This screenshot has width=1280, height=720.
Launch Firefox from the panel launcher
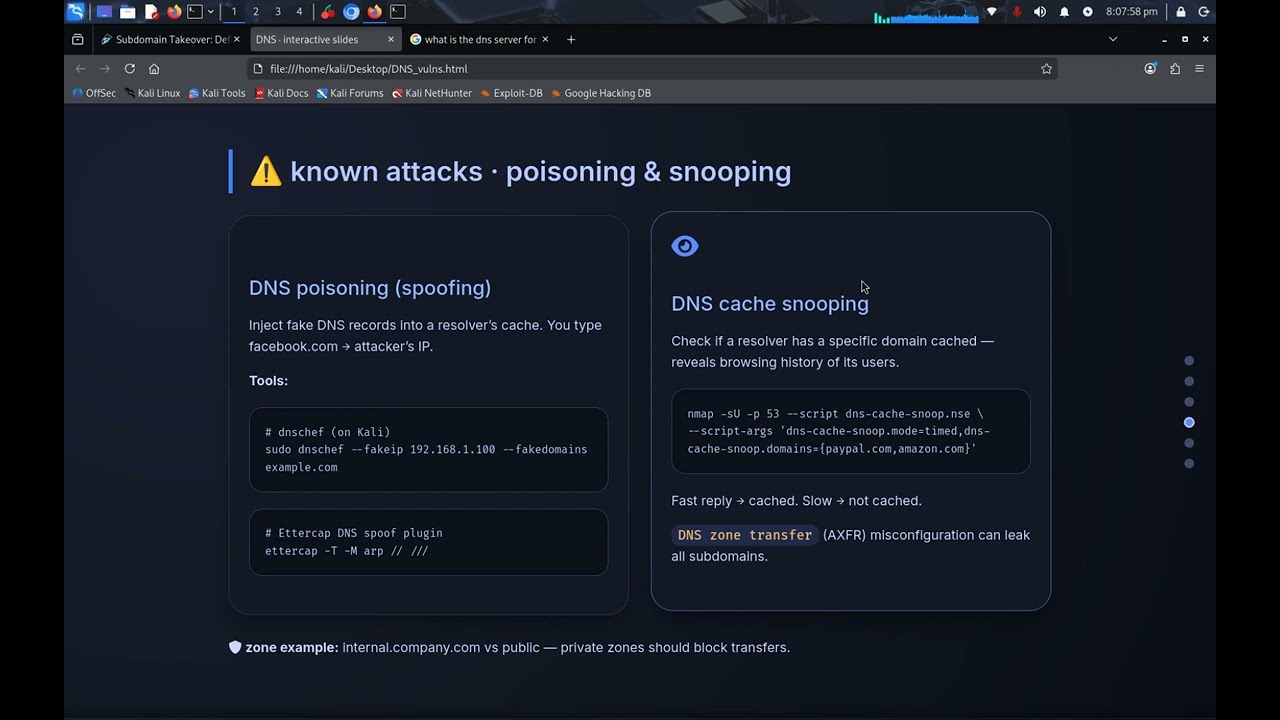point(174,12)
